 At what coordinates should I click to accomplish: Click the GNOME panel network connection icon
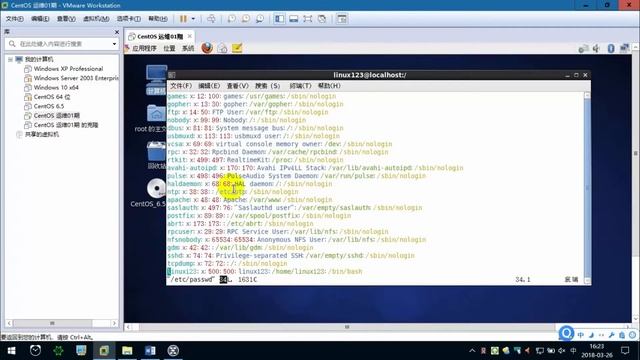(624, 49)
